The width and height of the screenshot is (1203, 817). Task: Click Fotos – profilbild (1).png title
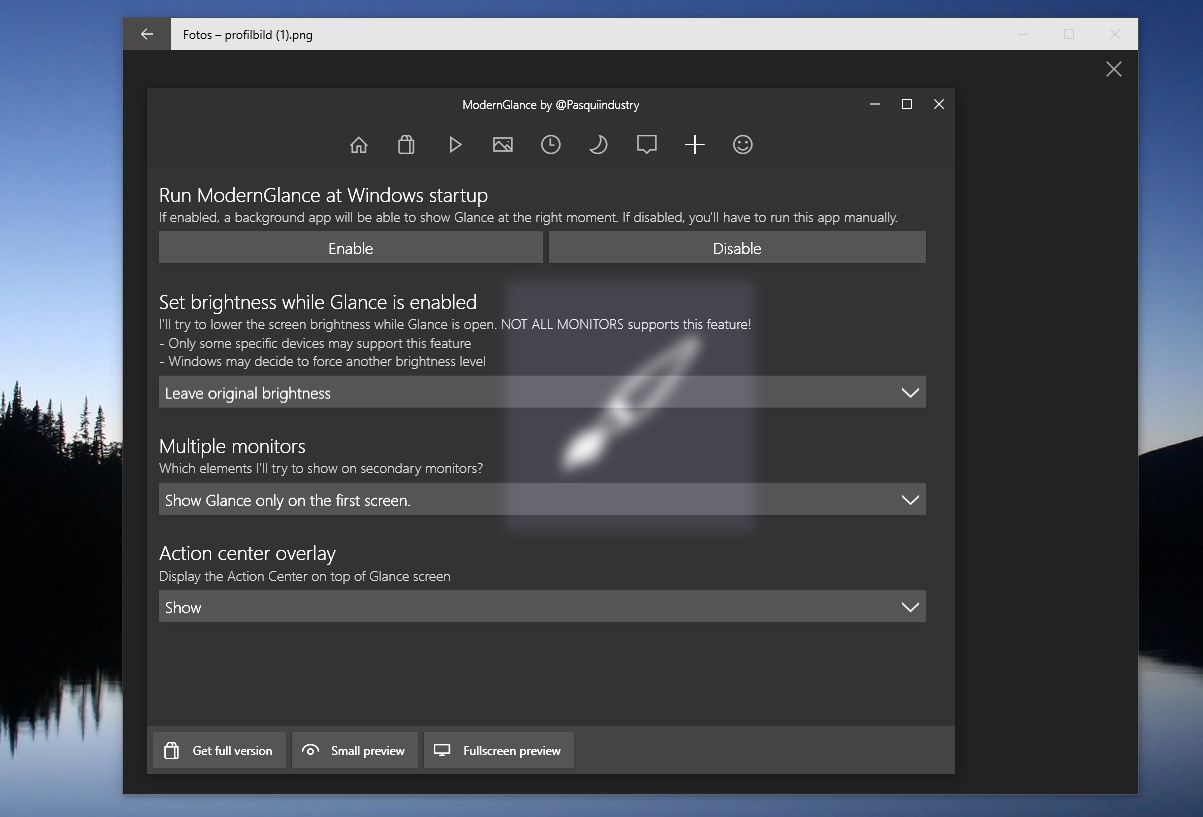pos(248,34)
